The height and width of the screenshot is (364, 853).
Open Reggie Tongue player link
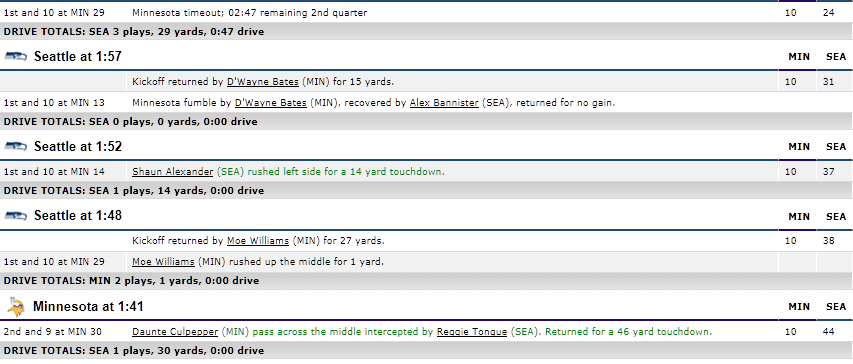point(472,331)
